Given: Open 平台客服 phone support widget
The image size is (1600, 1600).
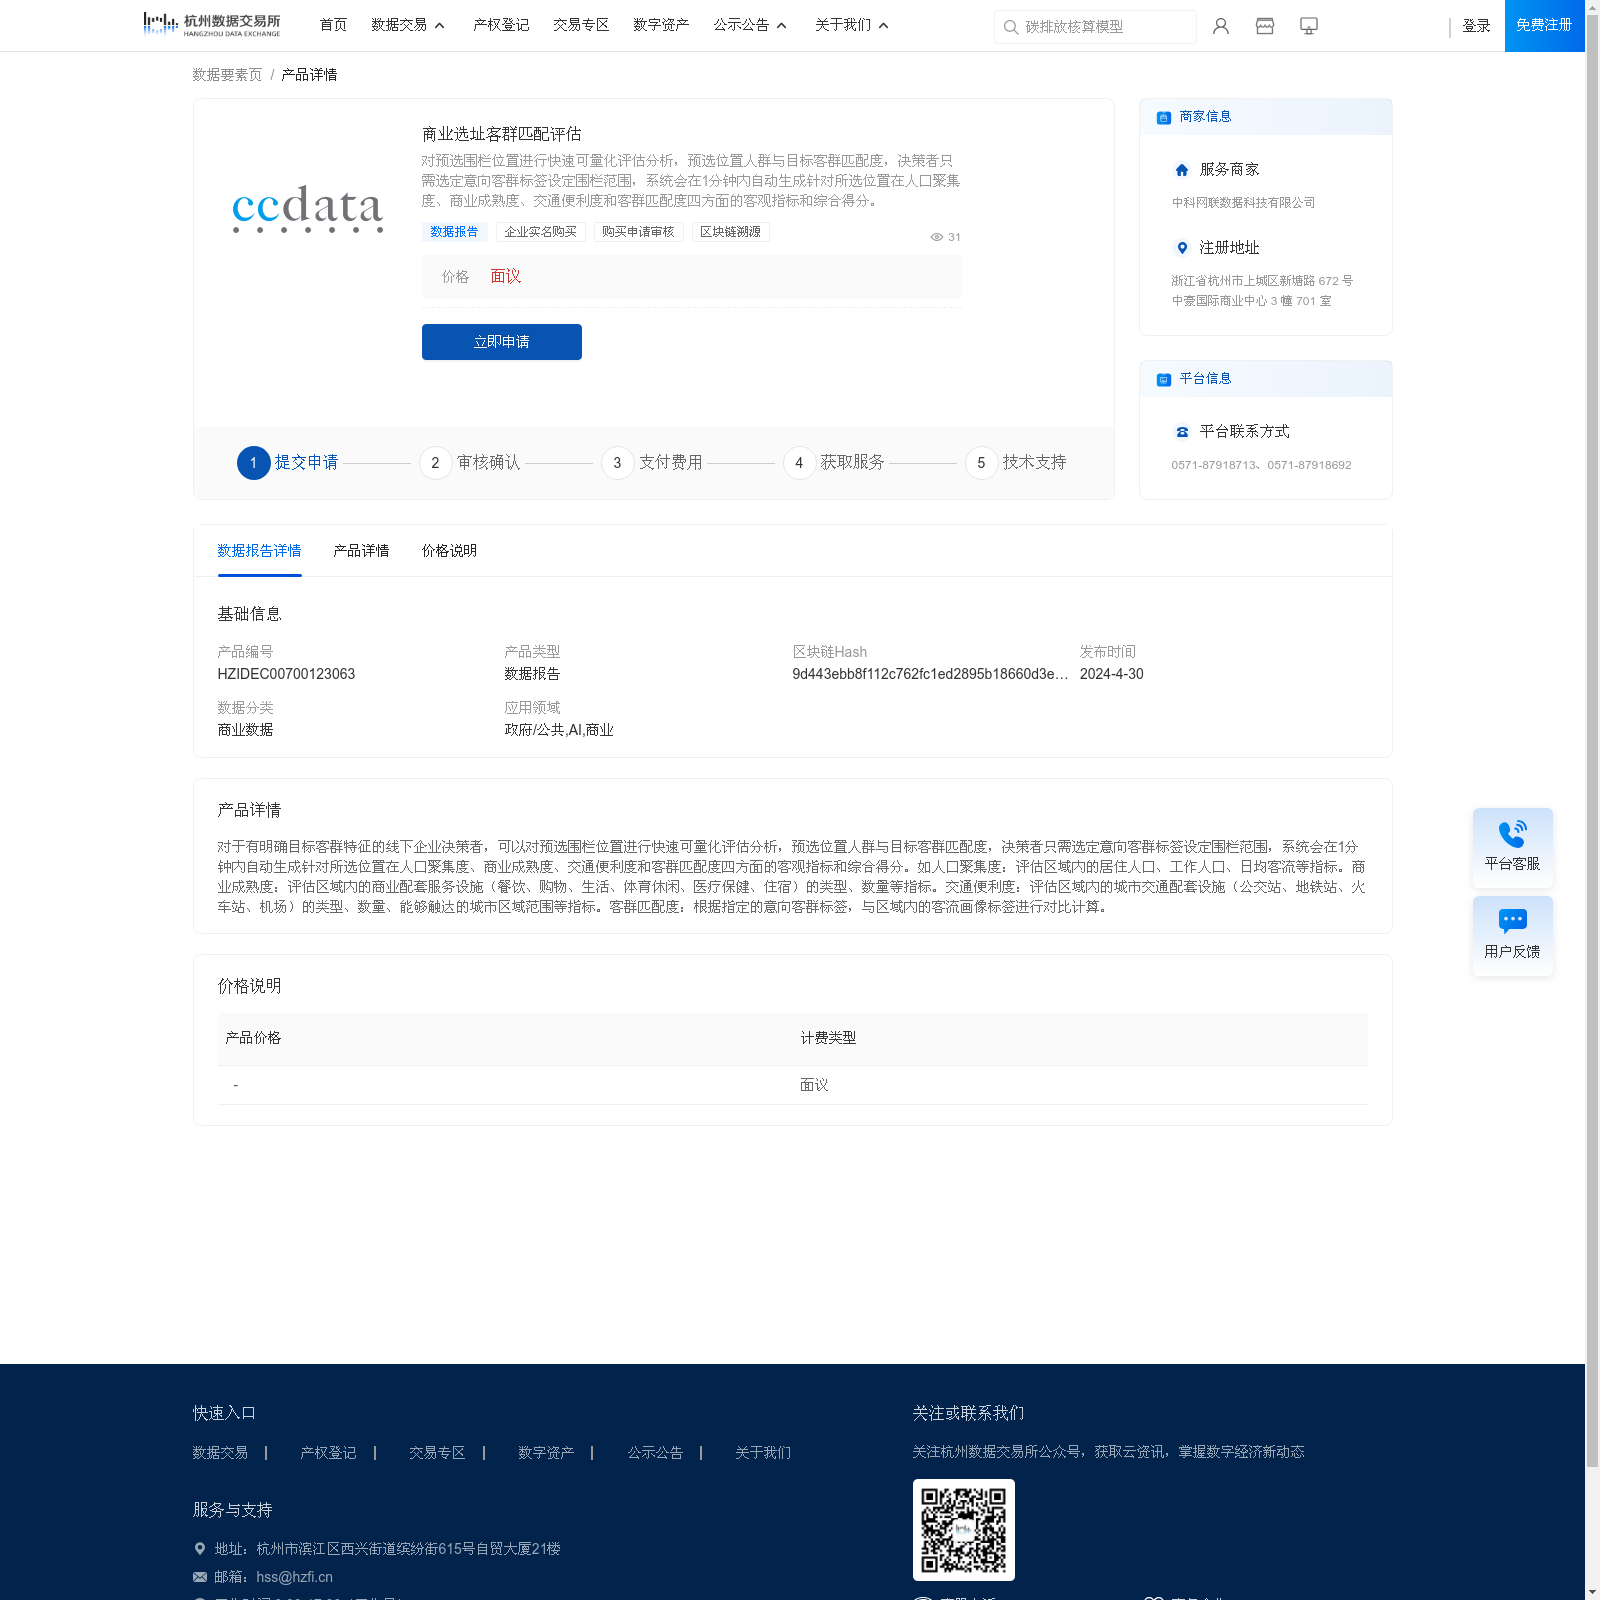Looking at the screenshot, I should point(1512,847).
